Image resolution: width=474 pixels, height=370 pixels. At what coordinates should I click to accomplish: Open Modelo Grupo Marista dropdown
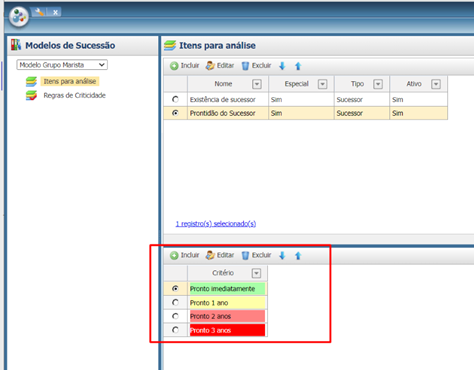[x=62, y=65]
